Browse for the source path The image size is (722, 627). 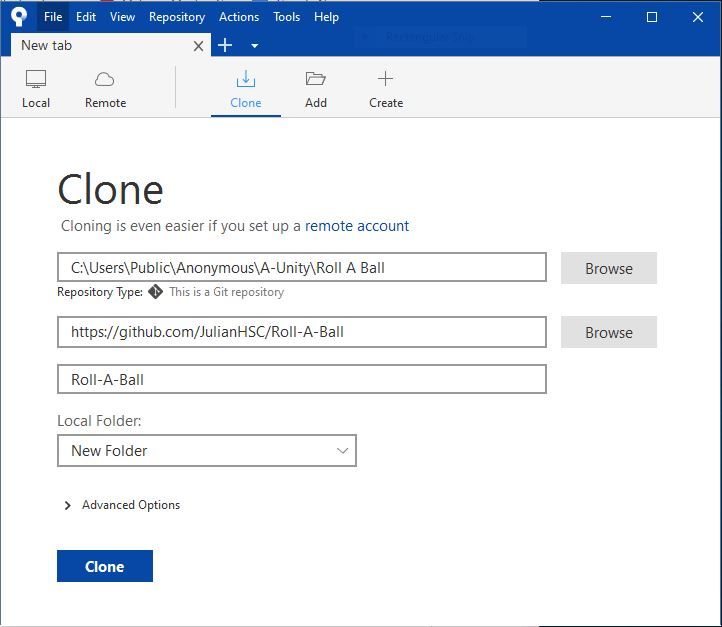(x=609, y=268)
